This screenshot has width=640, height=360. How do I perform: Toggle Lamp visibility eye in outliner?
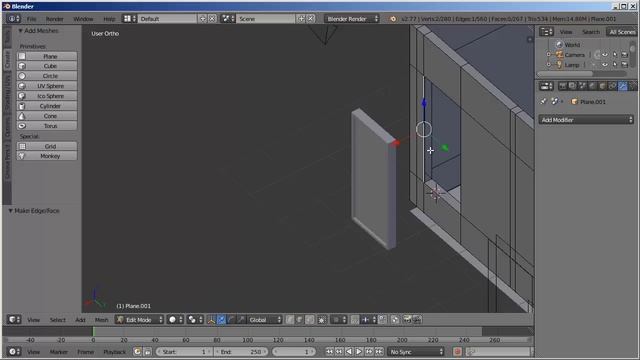click(605, 64)
